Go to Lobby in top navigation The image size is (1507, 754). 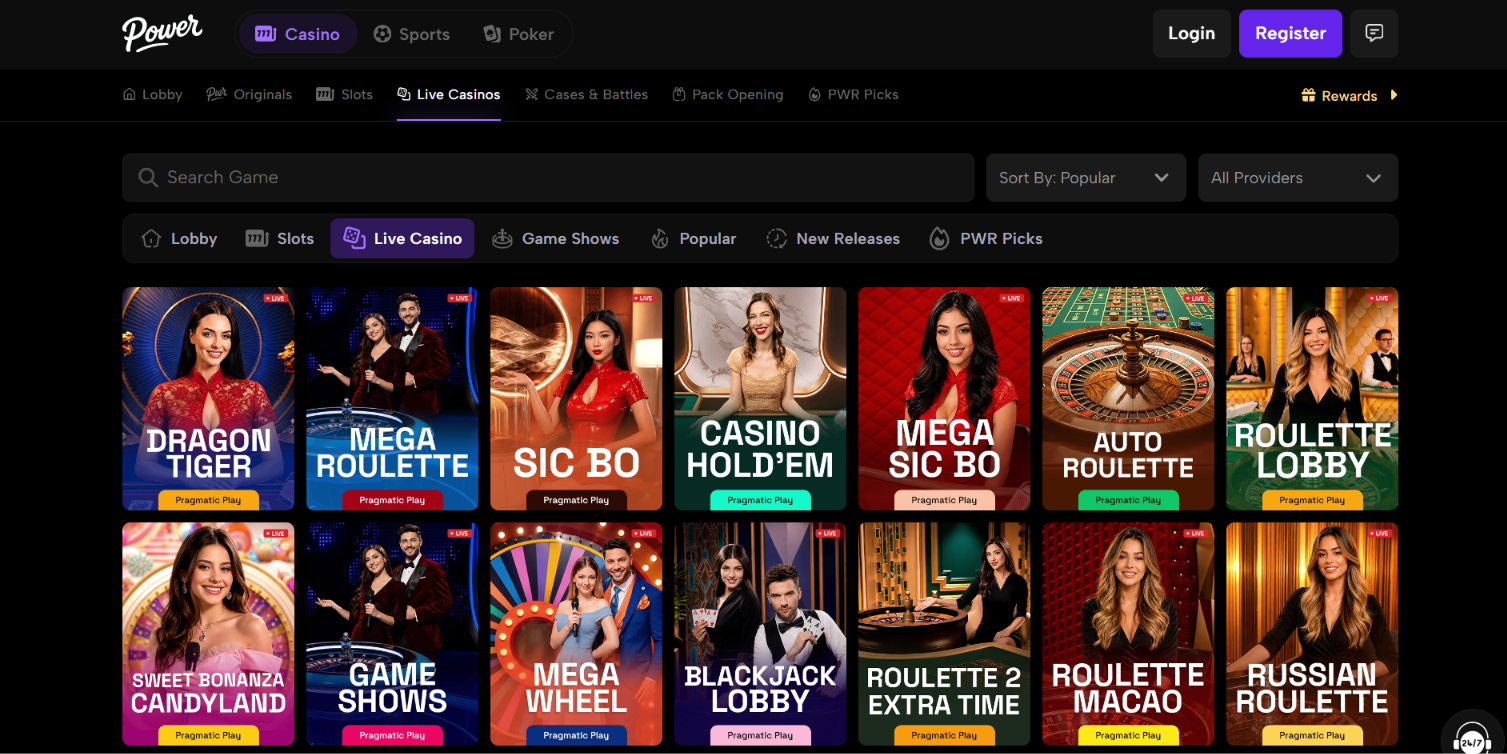tap(152, 94)
